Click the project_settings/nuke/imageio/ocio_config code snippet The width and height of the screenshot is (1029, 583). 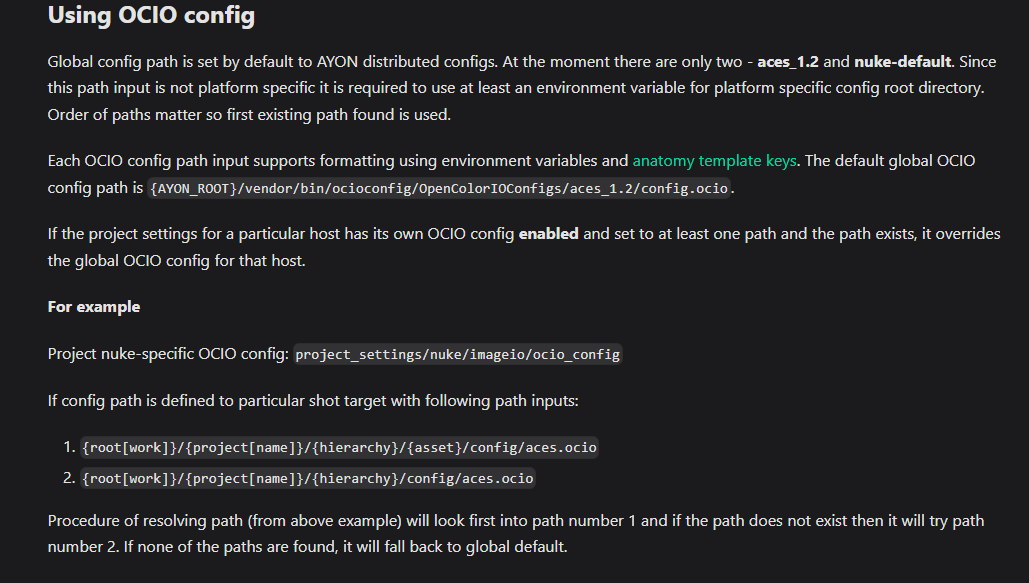click(457, 355)
